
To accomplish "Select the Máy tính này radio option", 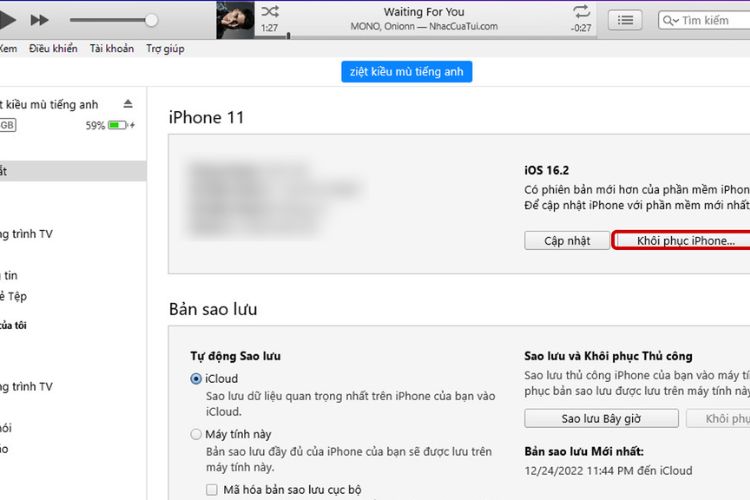I will click(x=196, y=434).
